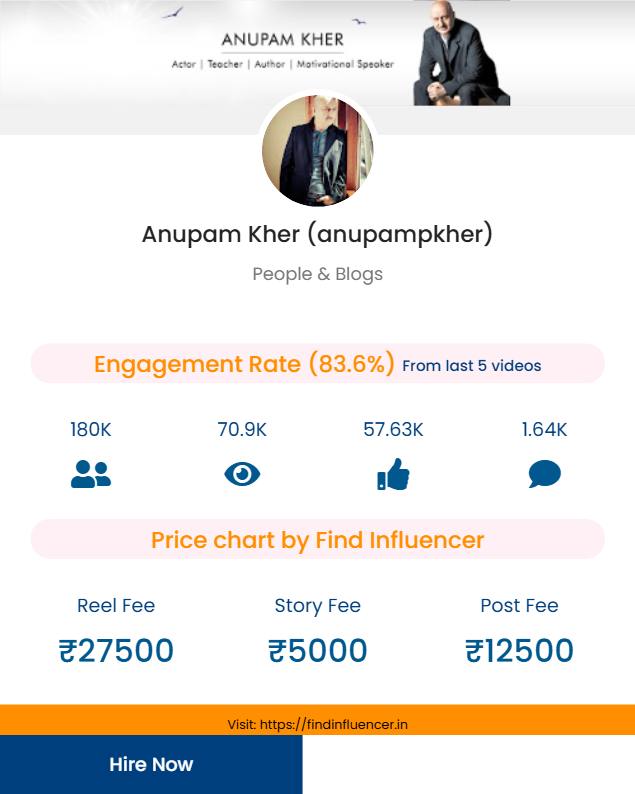Click the Engagement Rate banner
Viewport: 635px width, 794px height.
point(318,364)
